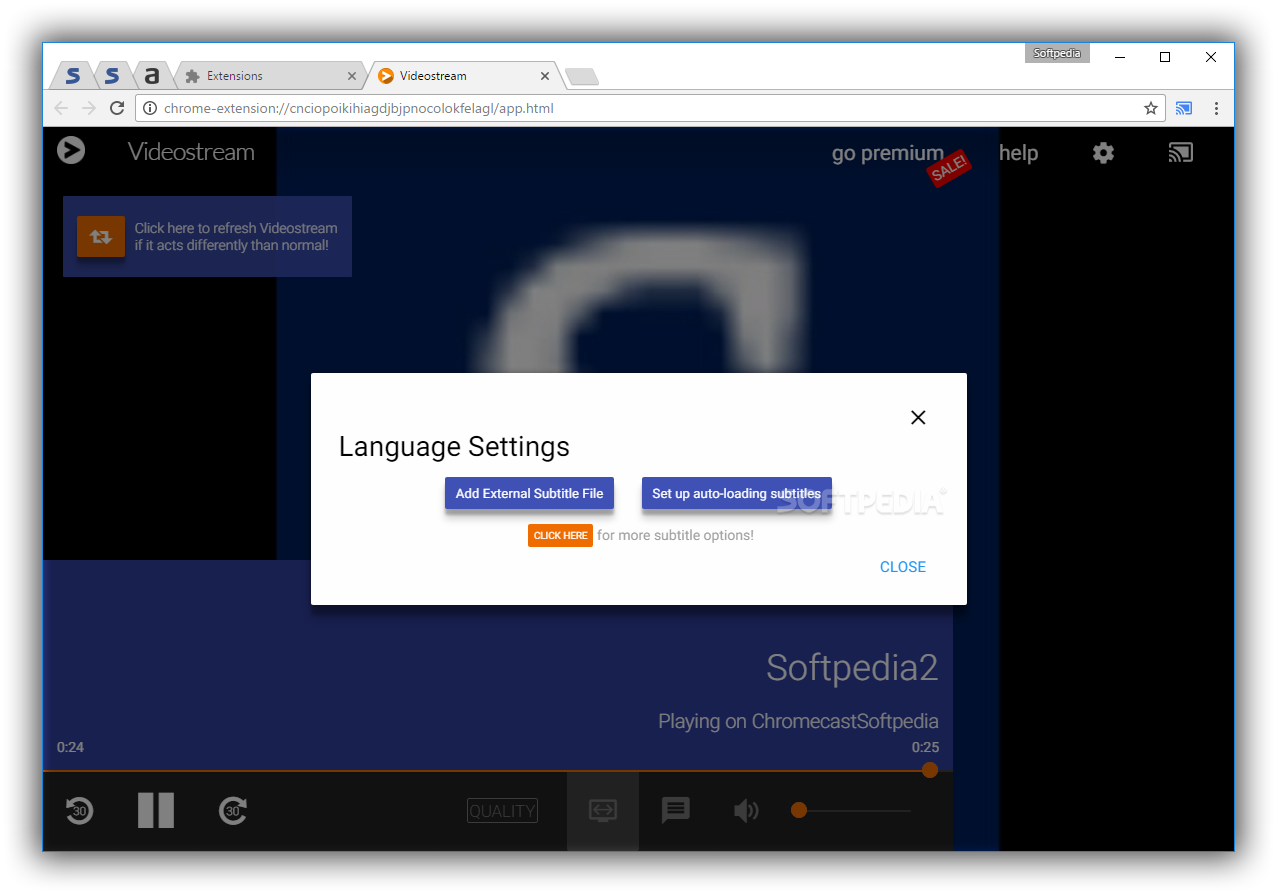Screen dimensions: 1277x894
Task: Pause the playing video
Action: click(156, 810)
